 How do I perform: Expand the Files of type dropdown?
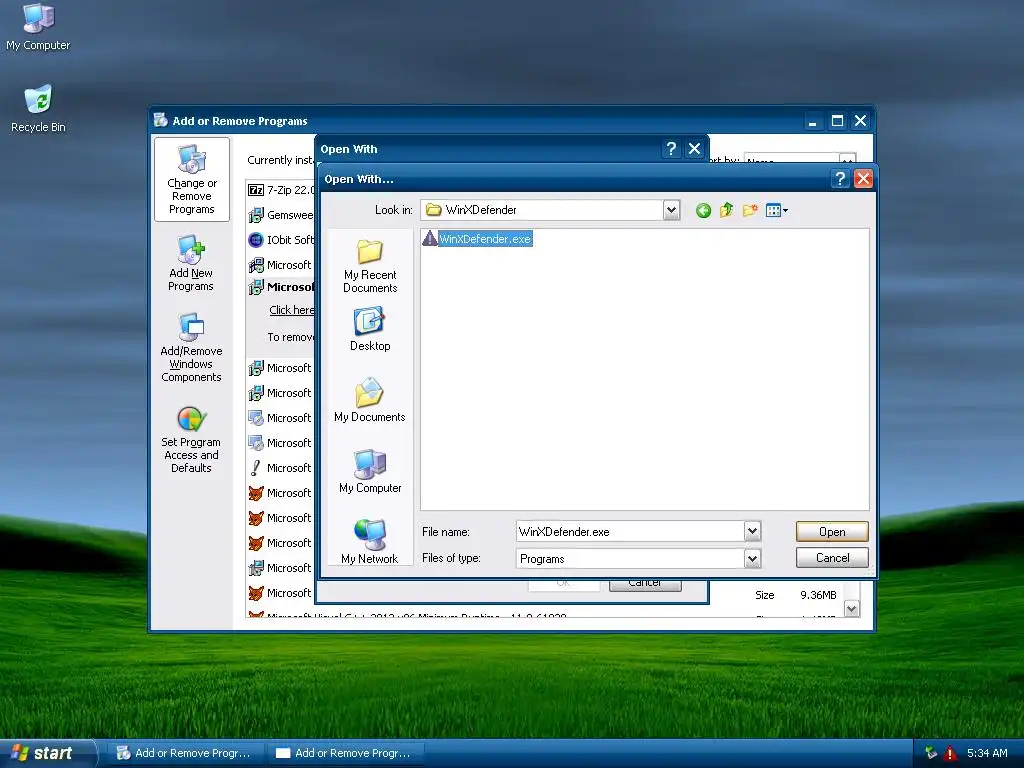[x=752, y=558]
